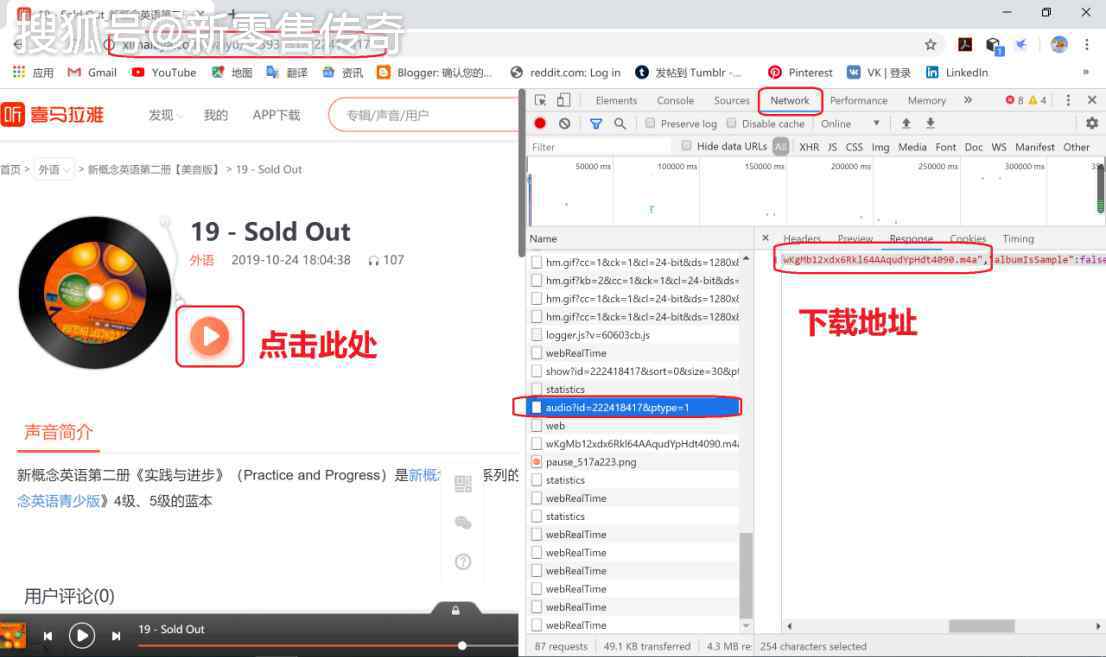Switch to the Elements tab
Image resolution: width=1106 pixels, height=657 pixels.
[x=616, y=100]
